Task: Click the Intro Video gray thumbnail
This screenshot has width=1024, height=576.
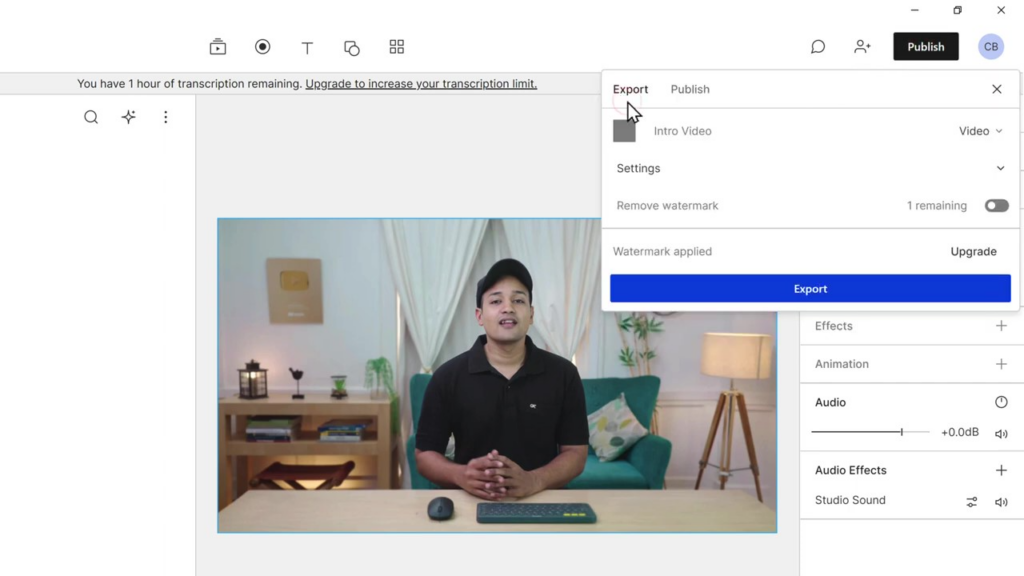Action: tap(624, 131)
